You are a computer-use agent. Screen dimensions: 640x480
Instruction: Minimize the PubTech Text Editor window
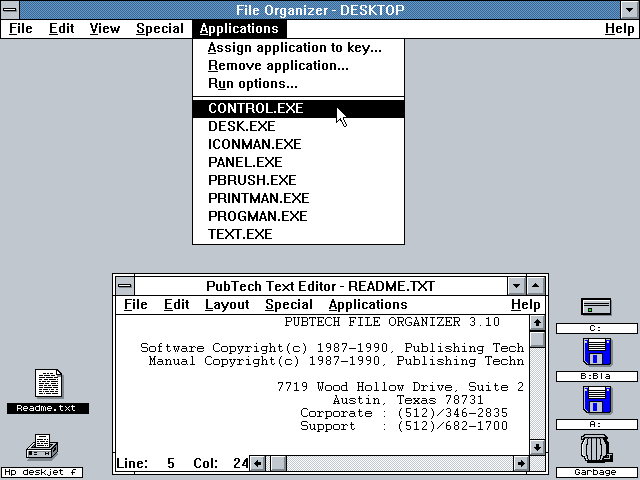[516, 286]
